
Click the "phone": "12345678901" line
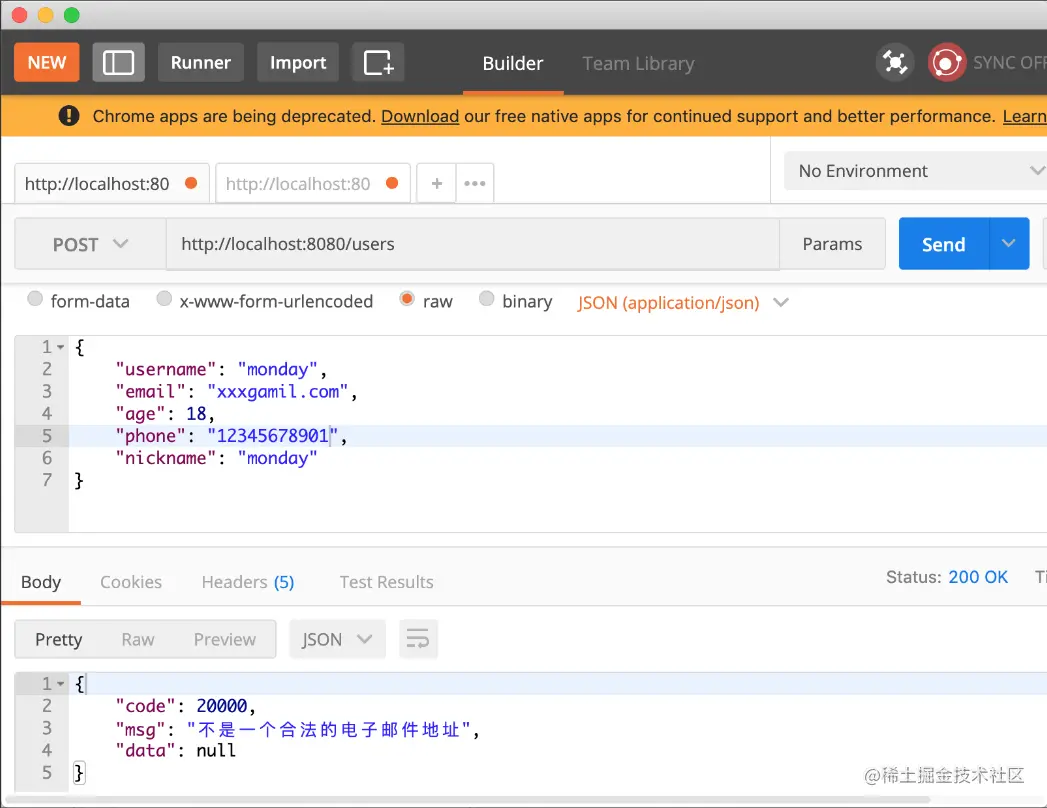click(x=231, y=435)
